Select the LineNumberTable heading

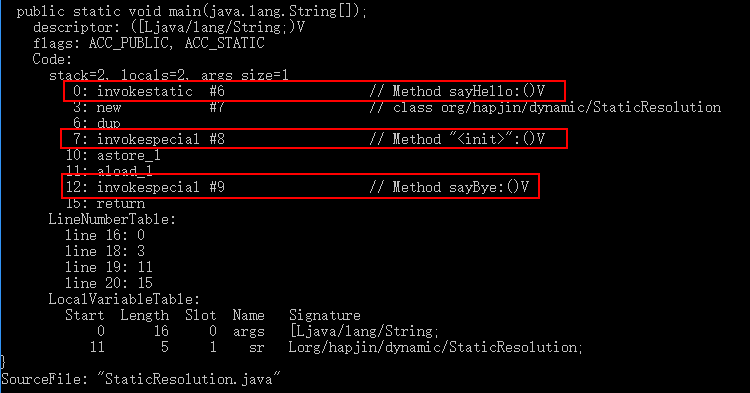(112, 219)
